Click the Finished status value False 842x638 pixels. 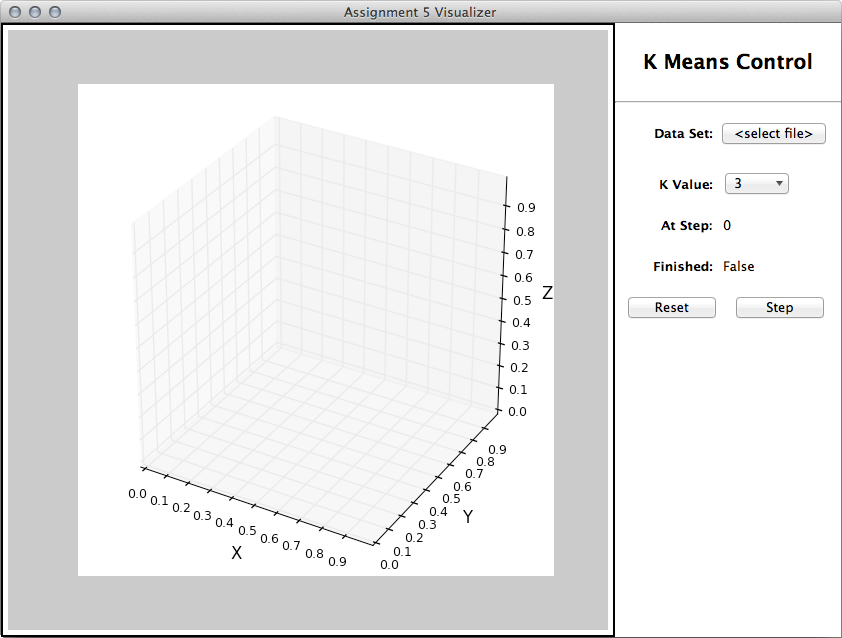click(738, 267)
